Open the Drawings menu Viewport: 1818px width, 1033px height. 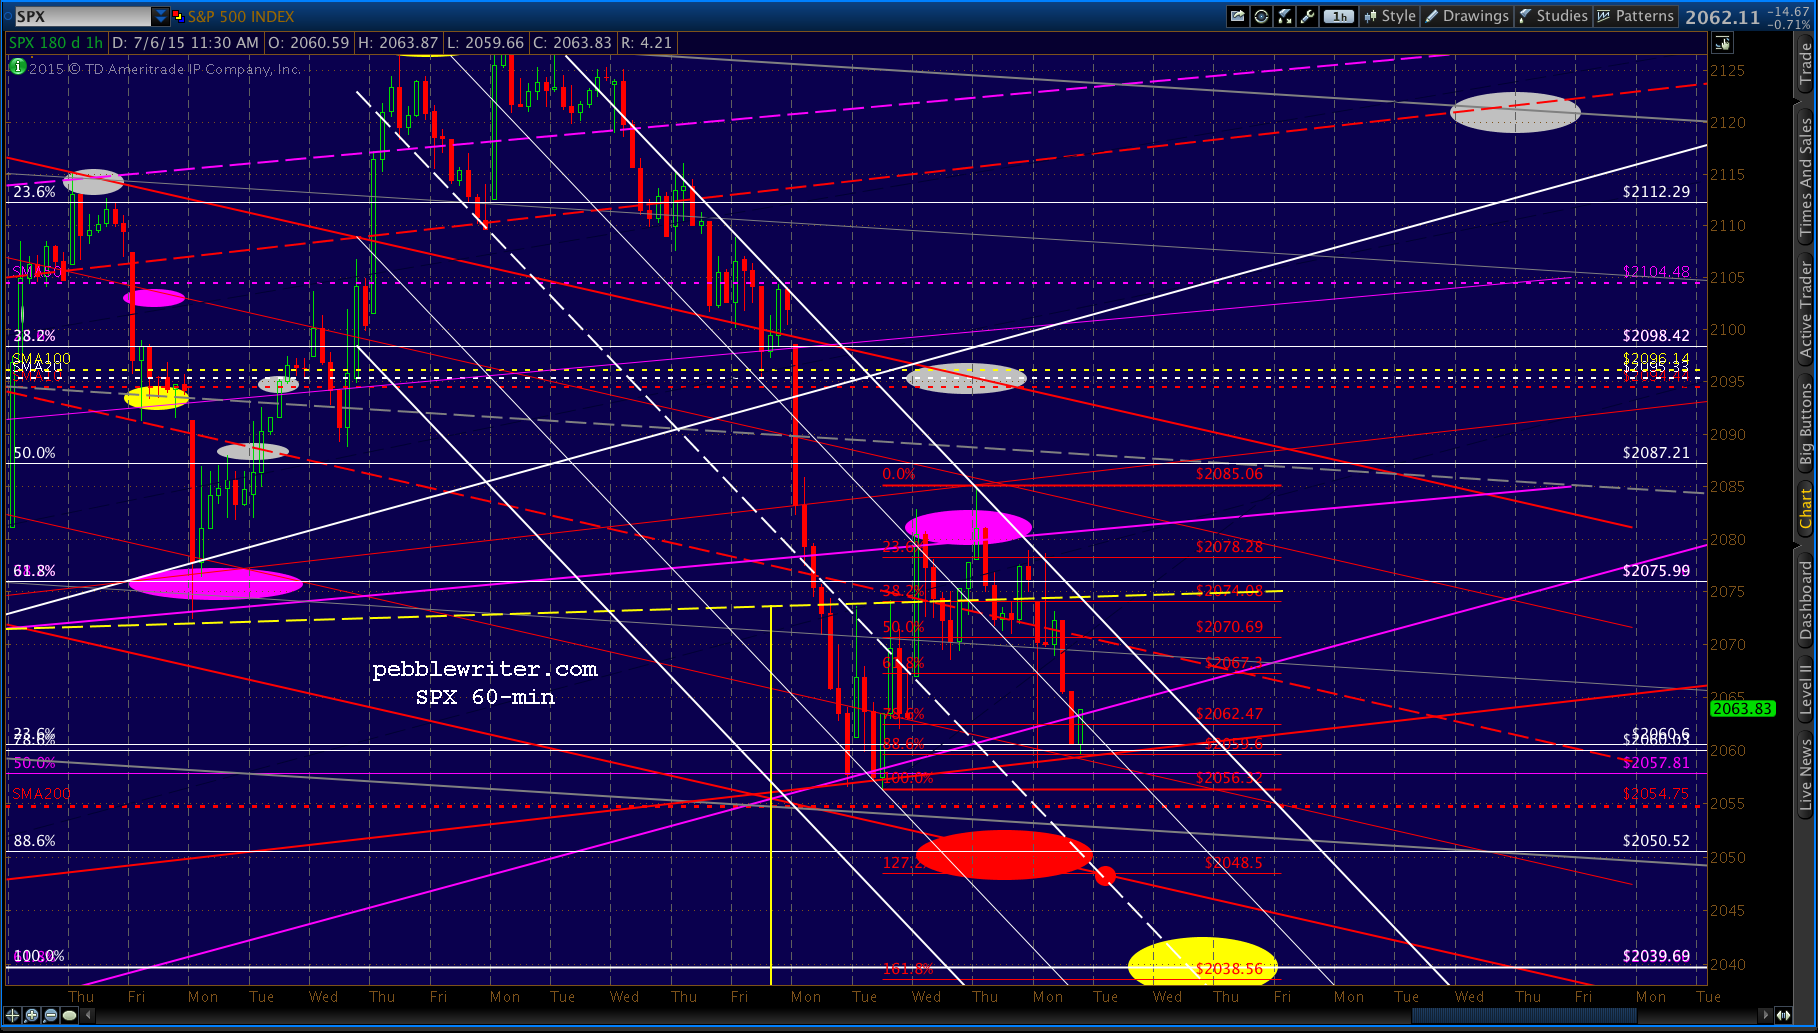click(x=1466, y=16)
